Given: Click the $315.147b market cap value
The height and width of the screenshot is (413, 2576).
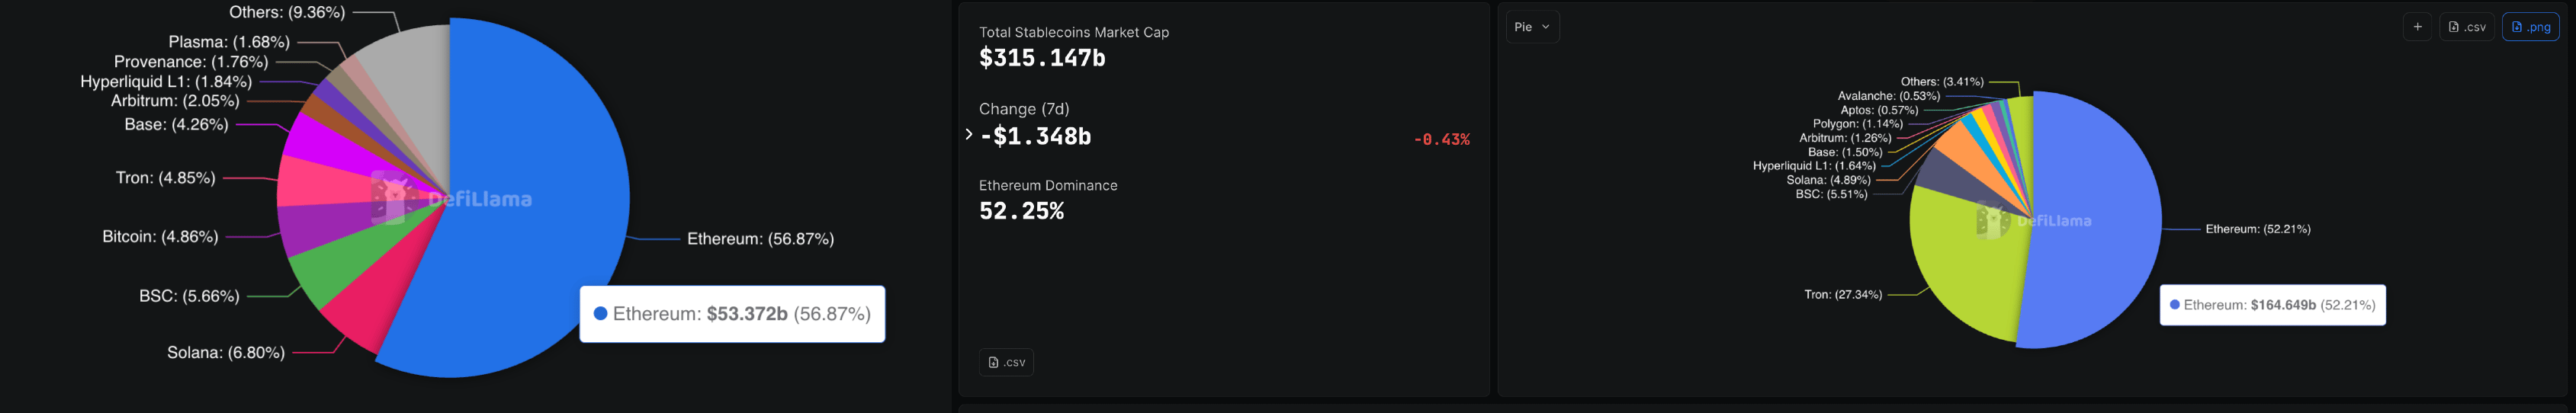Looking at the screenshot, I should pyautogui.click(x=1042, y=58).
